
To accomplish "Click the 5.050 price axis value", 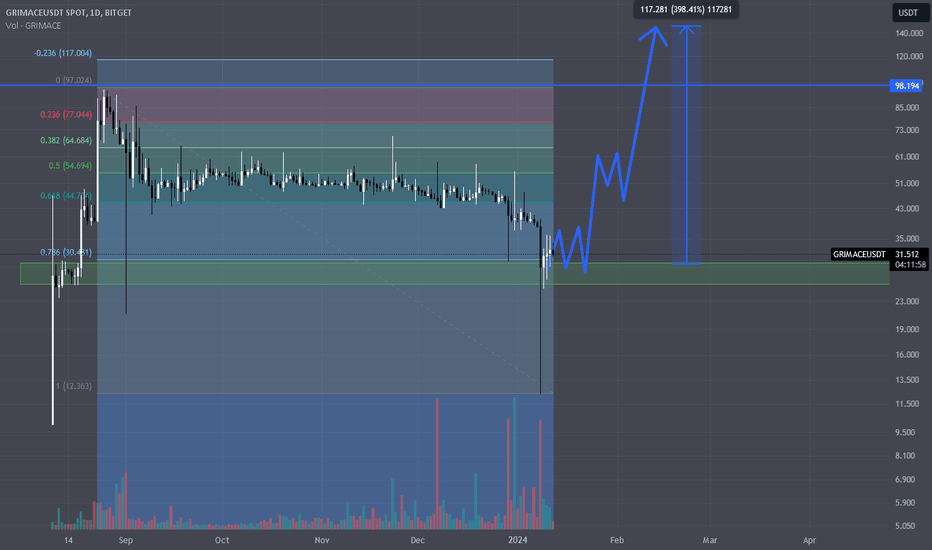I will (x=905, y=526).
